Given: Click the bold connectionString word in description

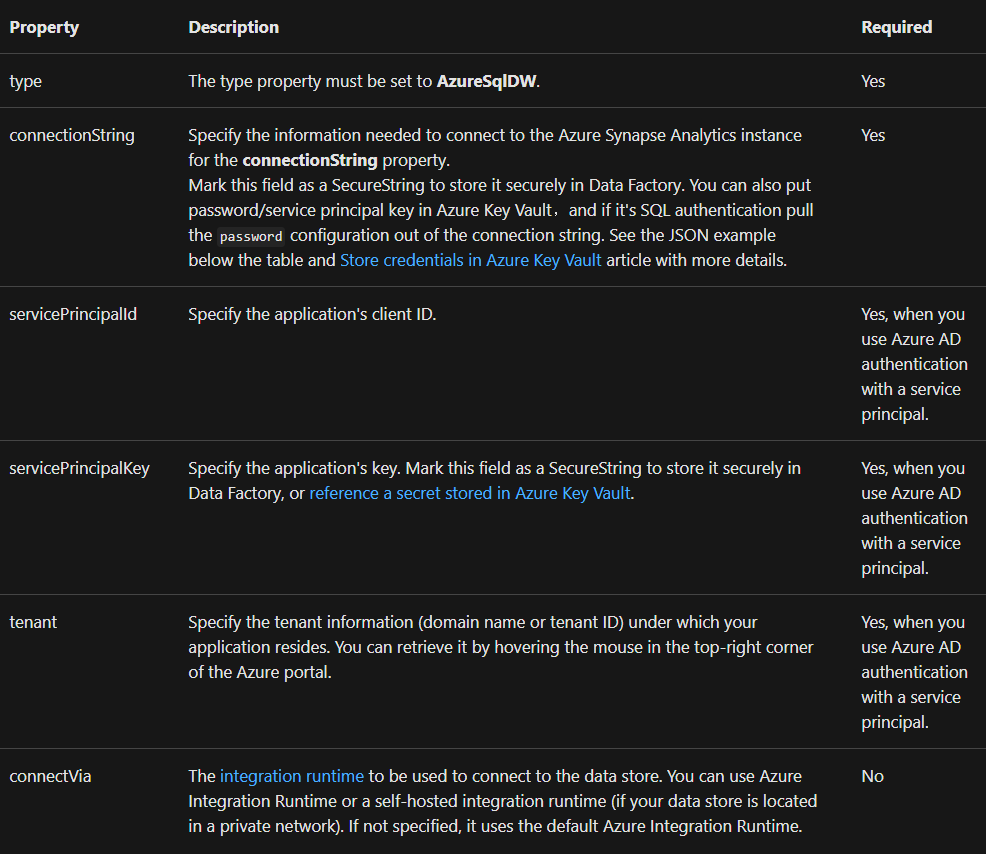Looking at the screenshot, I should coord(310,160).
